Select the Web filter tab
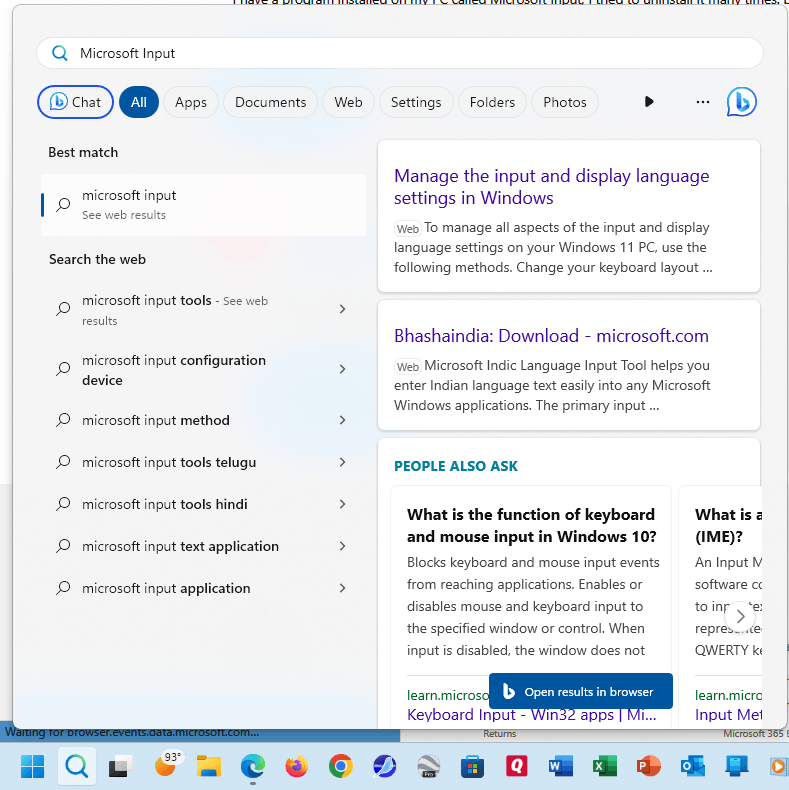 click(348, 102)
